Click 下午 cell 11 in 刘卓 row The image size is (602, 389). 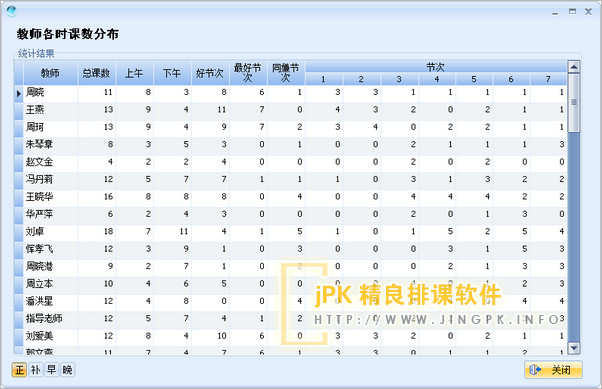pos(172,232)
